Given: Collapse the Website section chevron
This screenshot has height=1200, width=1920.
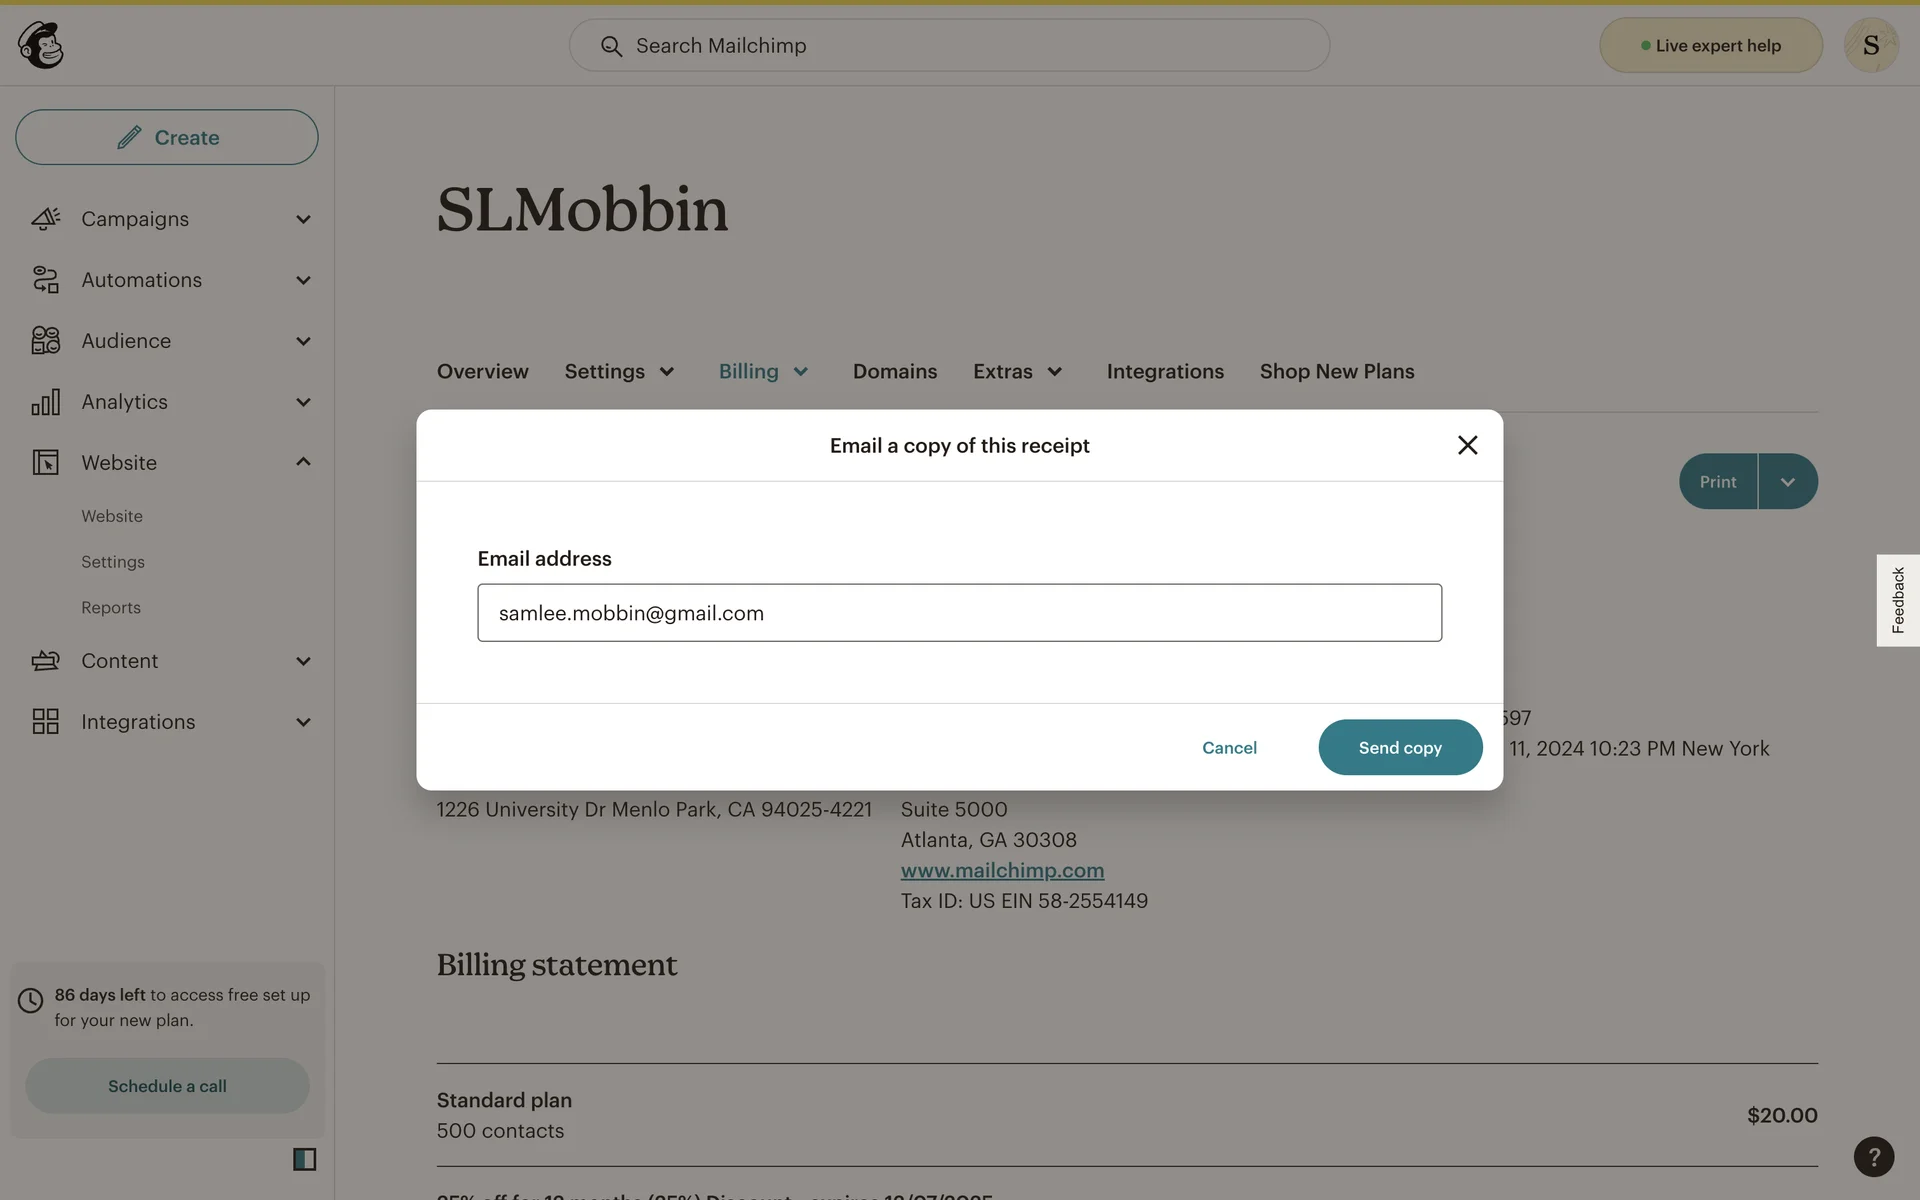Looking at the screenshot, I should click(x=303, y=462).
